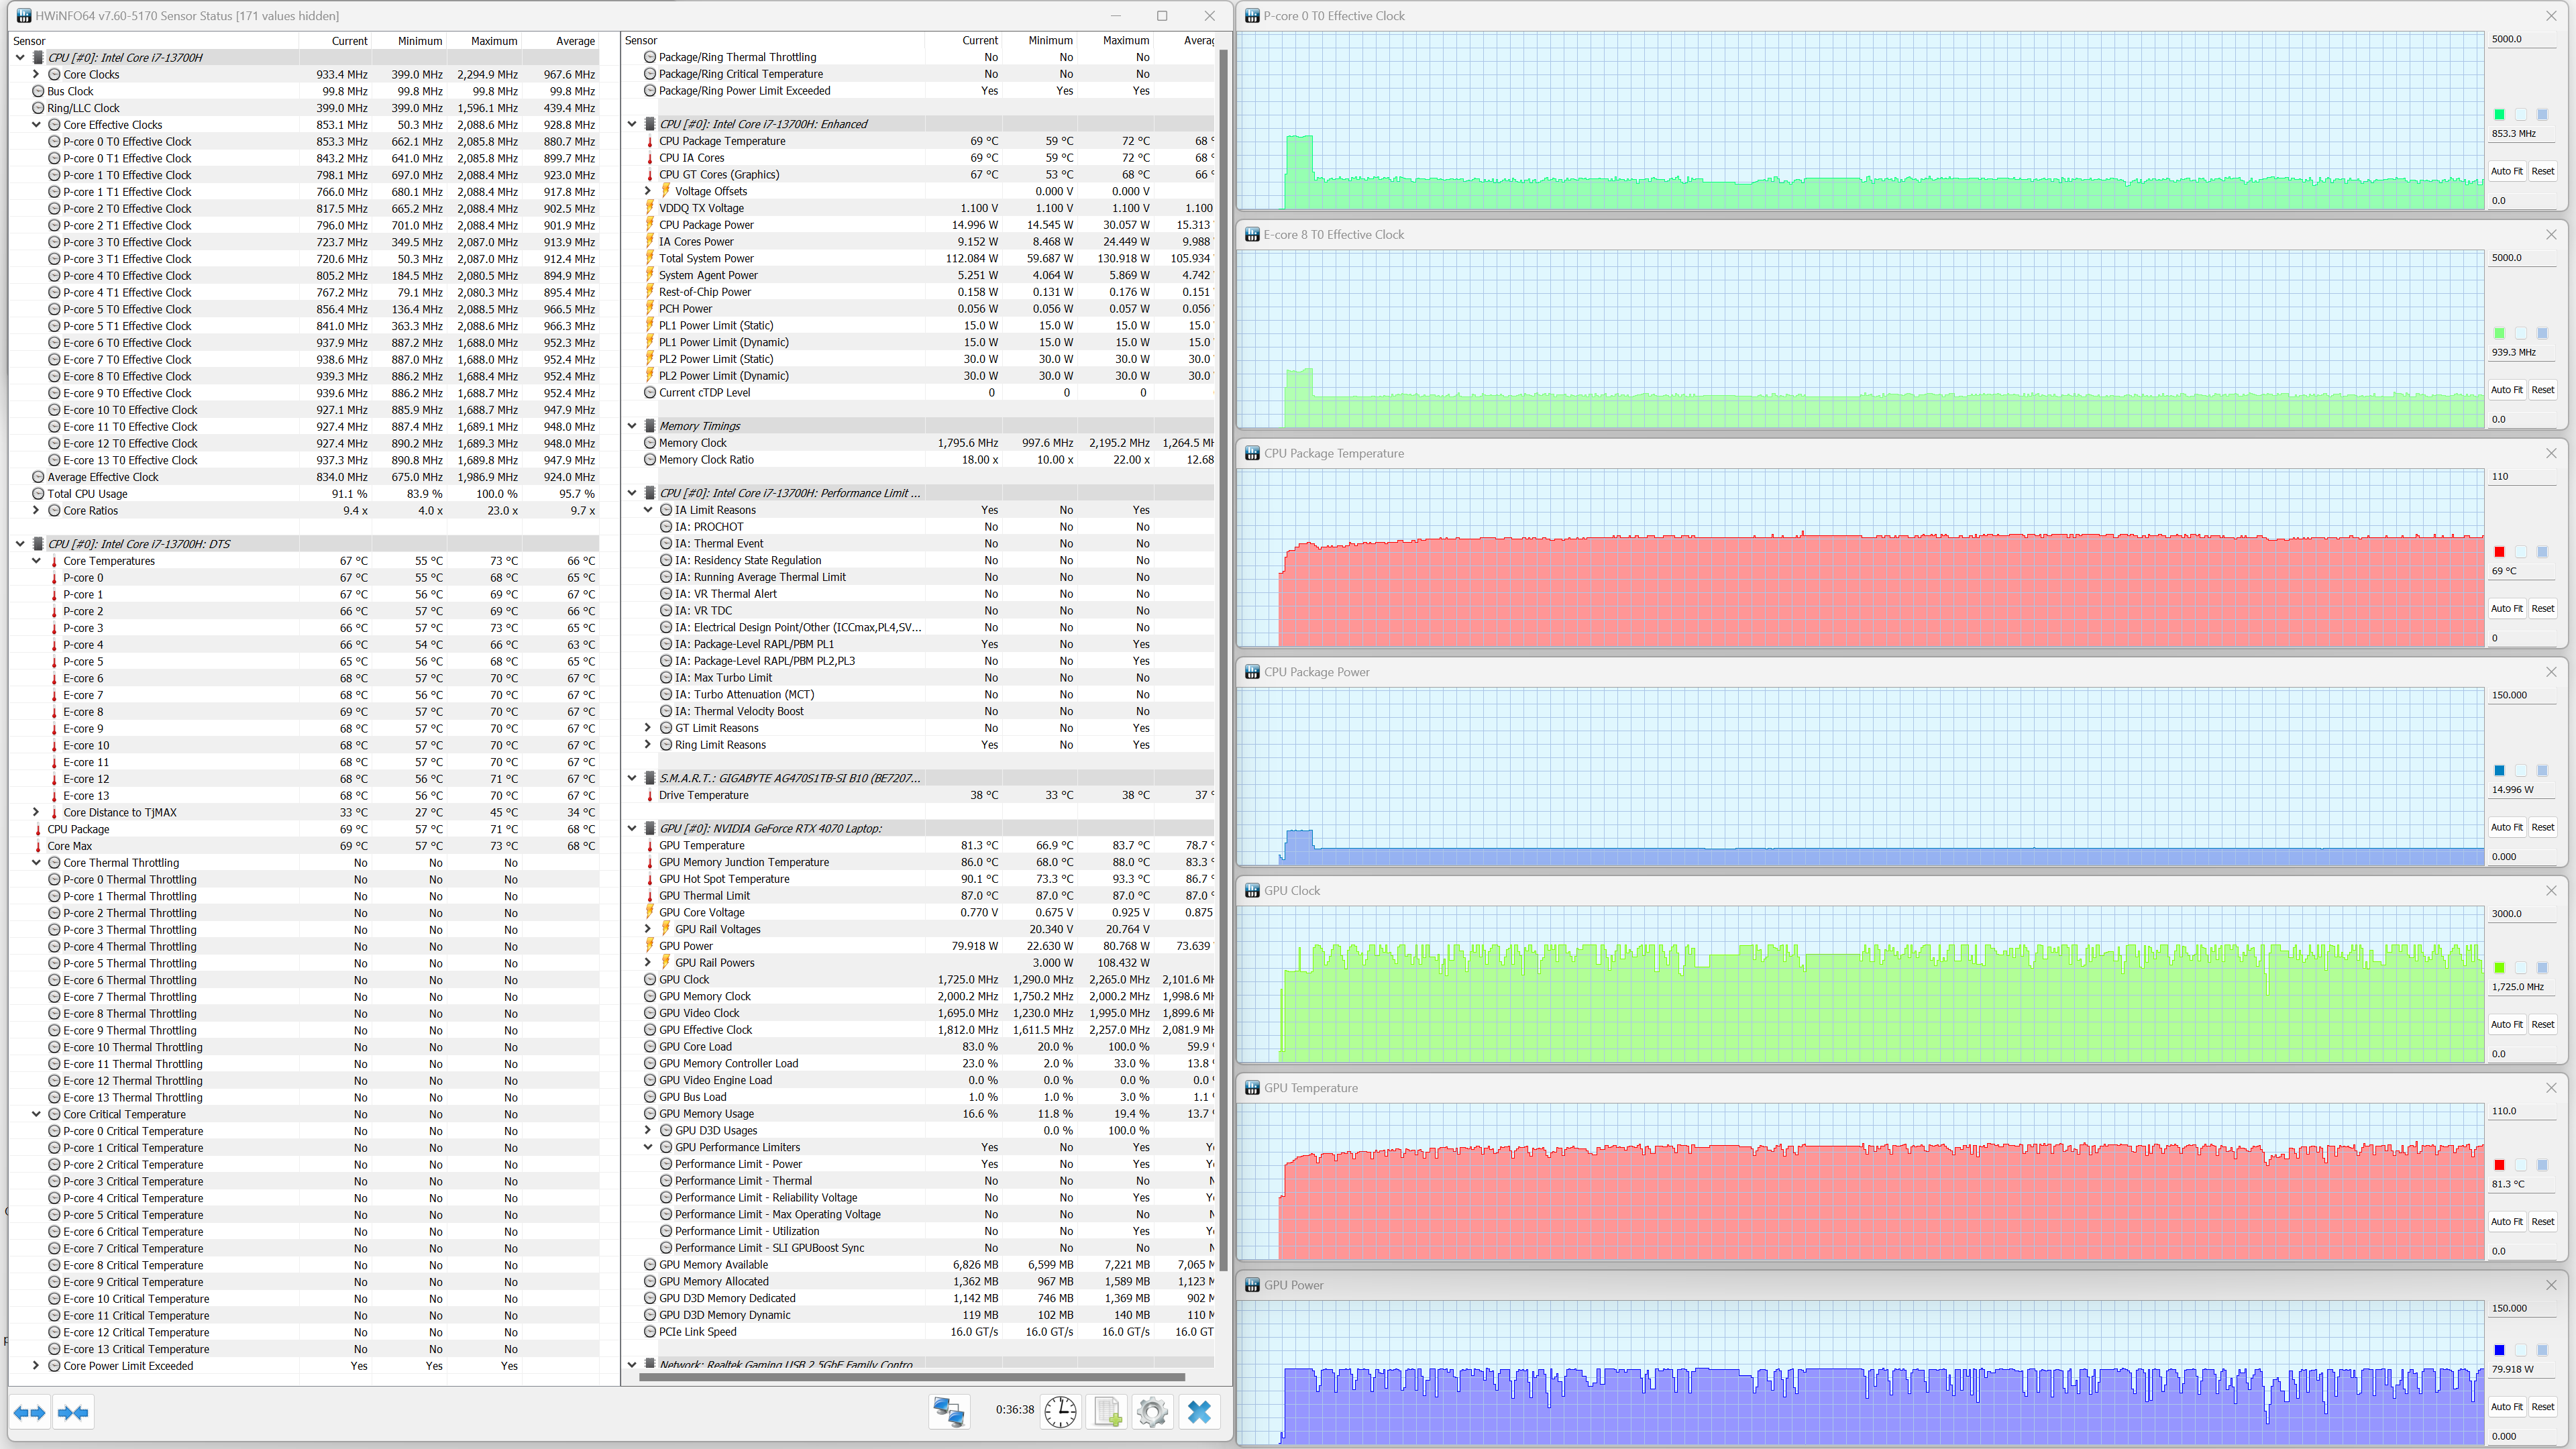
Task: Start logging with the document-plus icon
Action: (1107, 1412)
